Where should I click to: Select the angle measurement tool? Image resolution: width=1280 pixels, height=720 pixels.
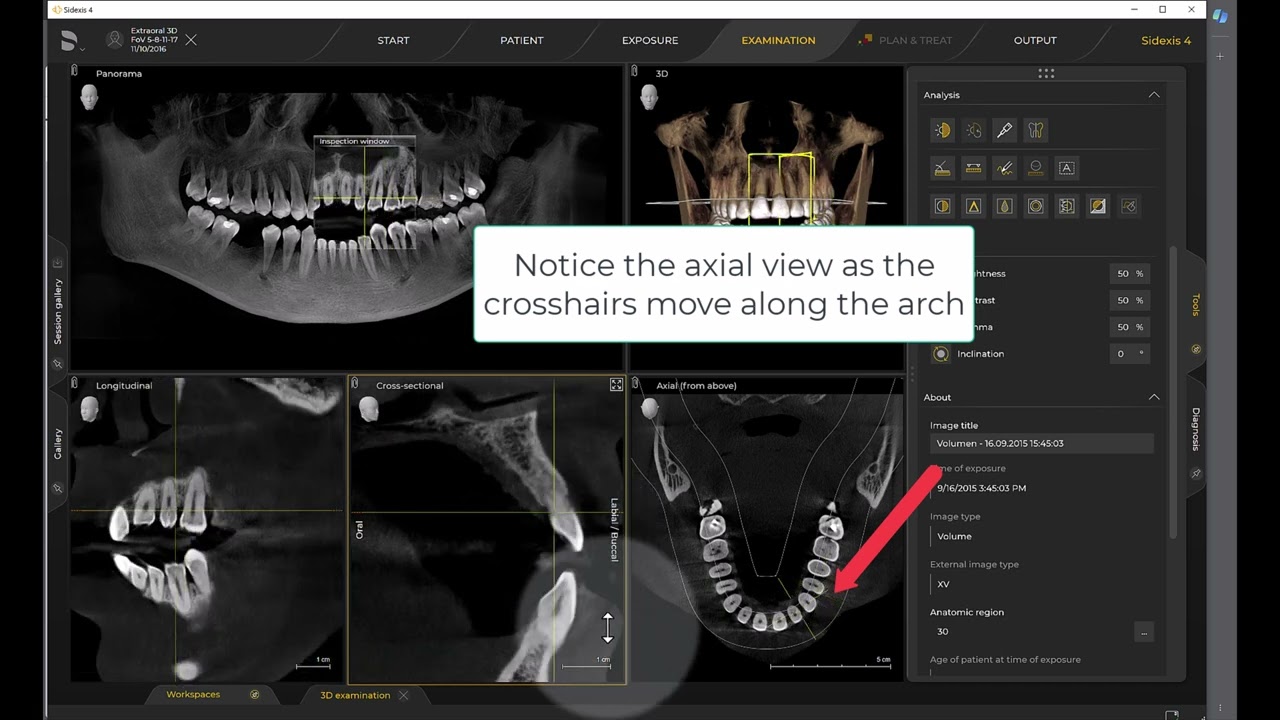click(942, 168)
